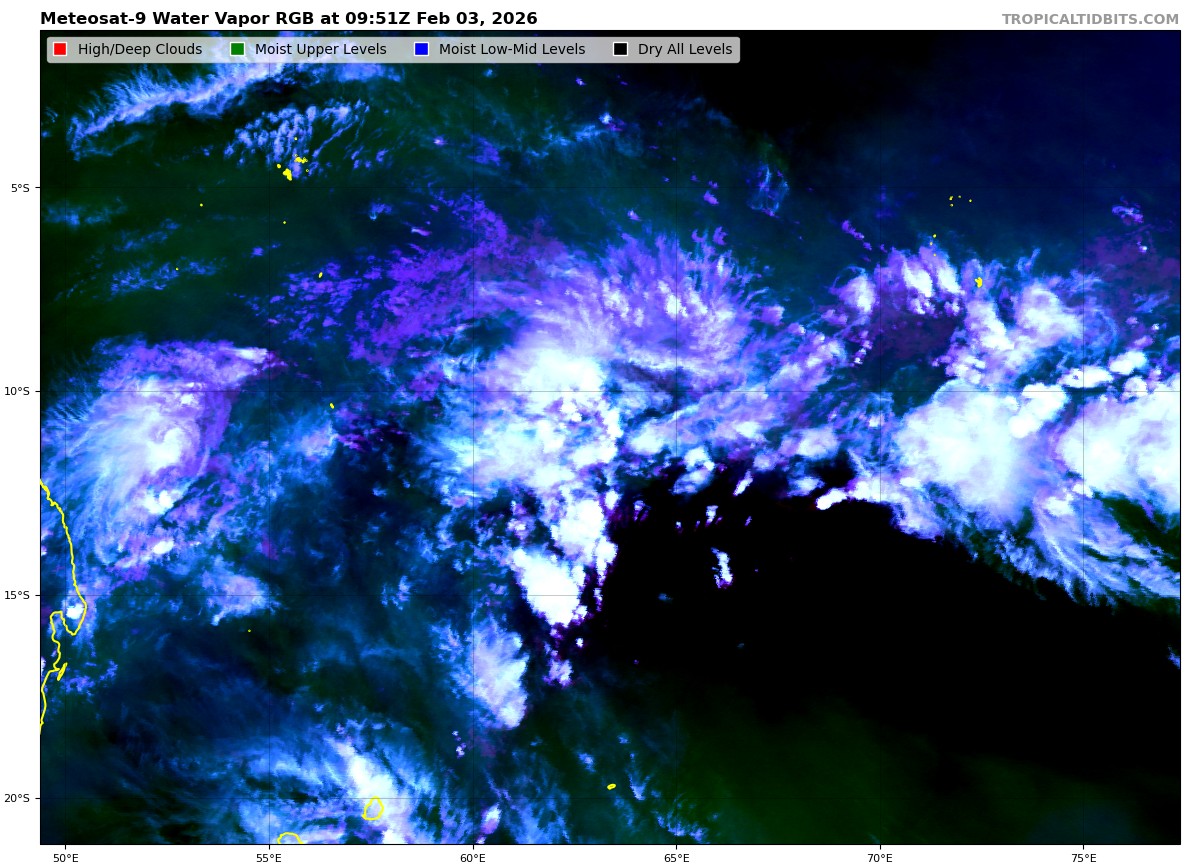1200x867 pixels.
Task: Select the 'Moist Upper Levels' legend label
Action: coord(320,50)
